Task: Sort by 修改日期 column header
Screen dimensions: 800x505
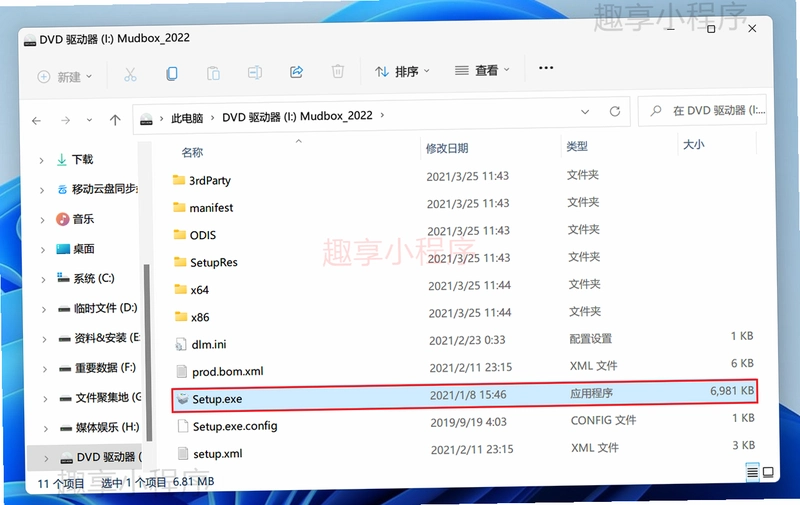Action: click(x=447, y=148)
